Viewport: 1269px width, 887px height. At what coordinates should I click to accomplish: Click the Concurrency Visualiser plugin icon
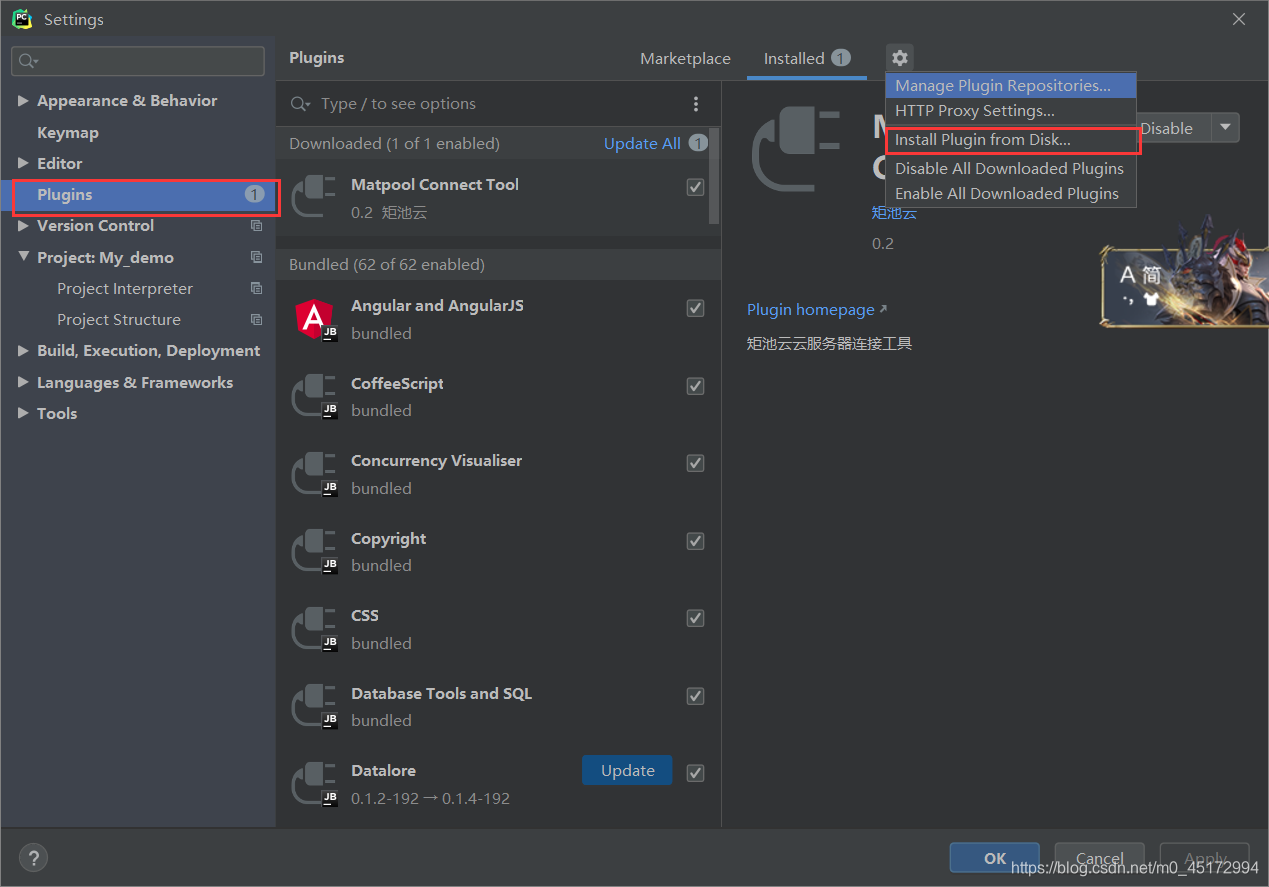pyautogui.click(x=314, y=474)
